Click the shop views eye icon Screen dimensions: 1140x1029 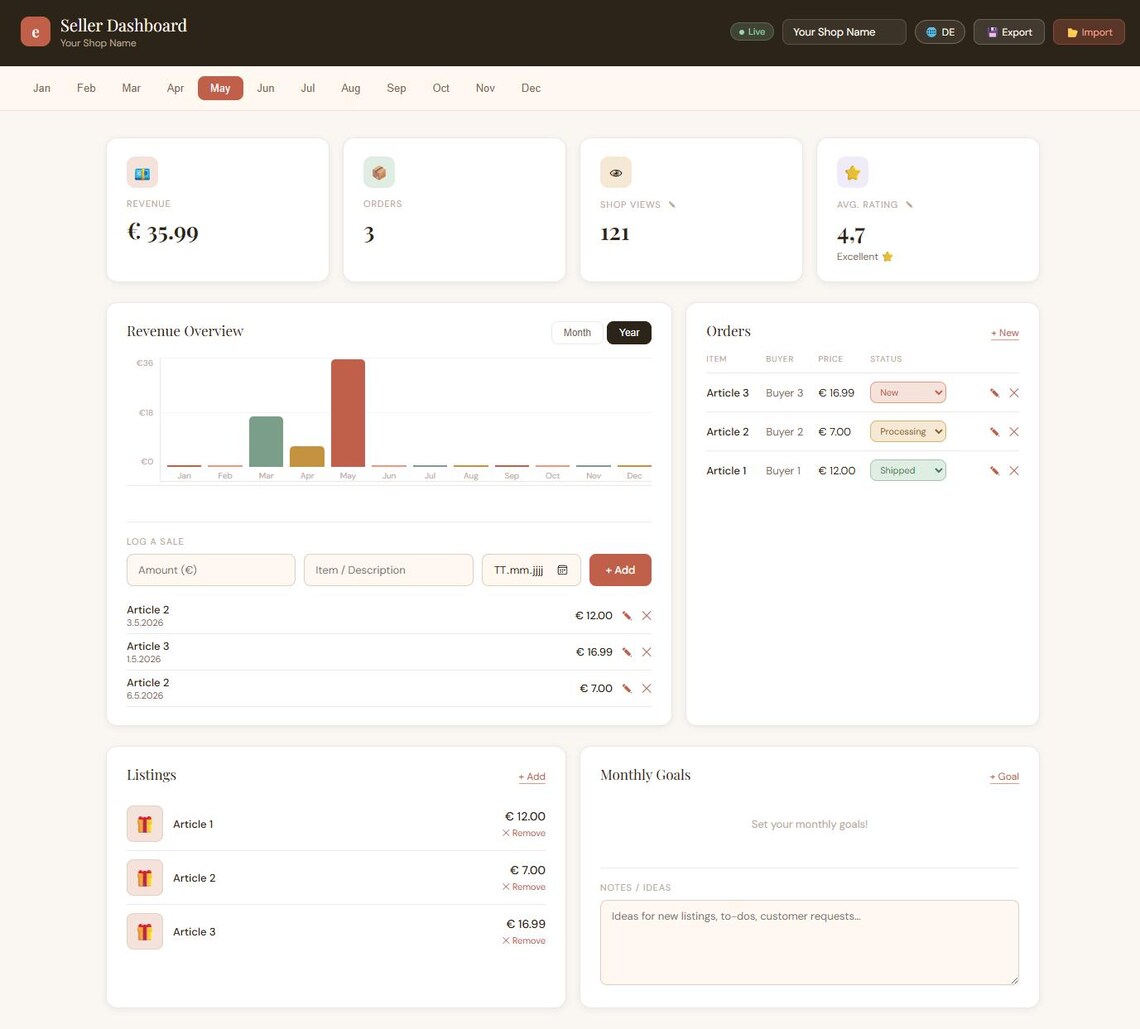[616, 173]
